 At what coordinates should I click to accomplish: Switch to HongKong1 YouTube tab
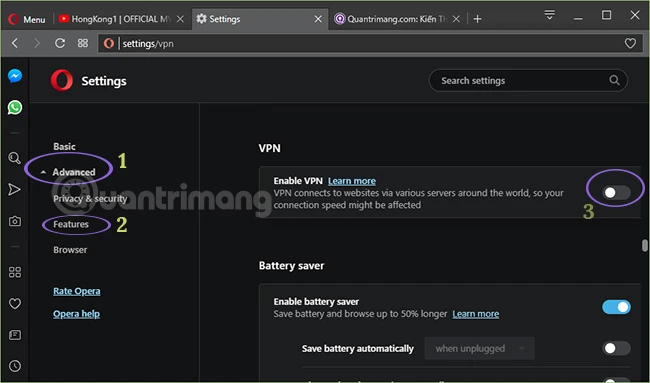(121, 19)
